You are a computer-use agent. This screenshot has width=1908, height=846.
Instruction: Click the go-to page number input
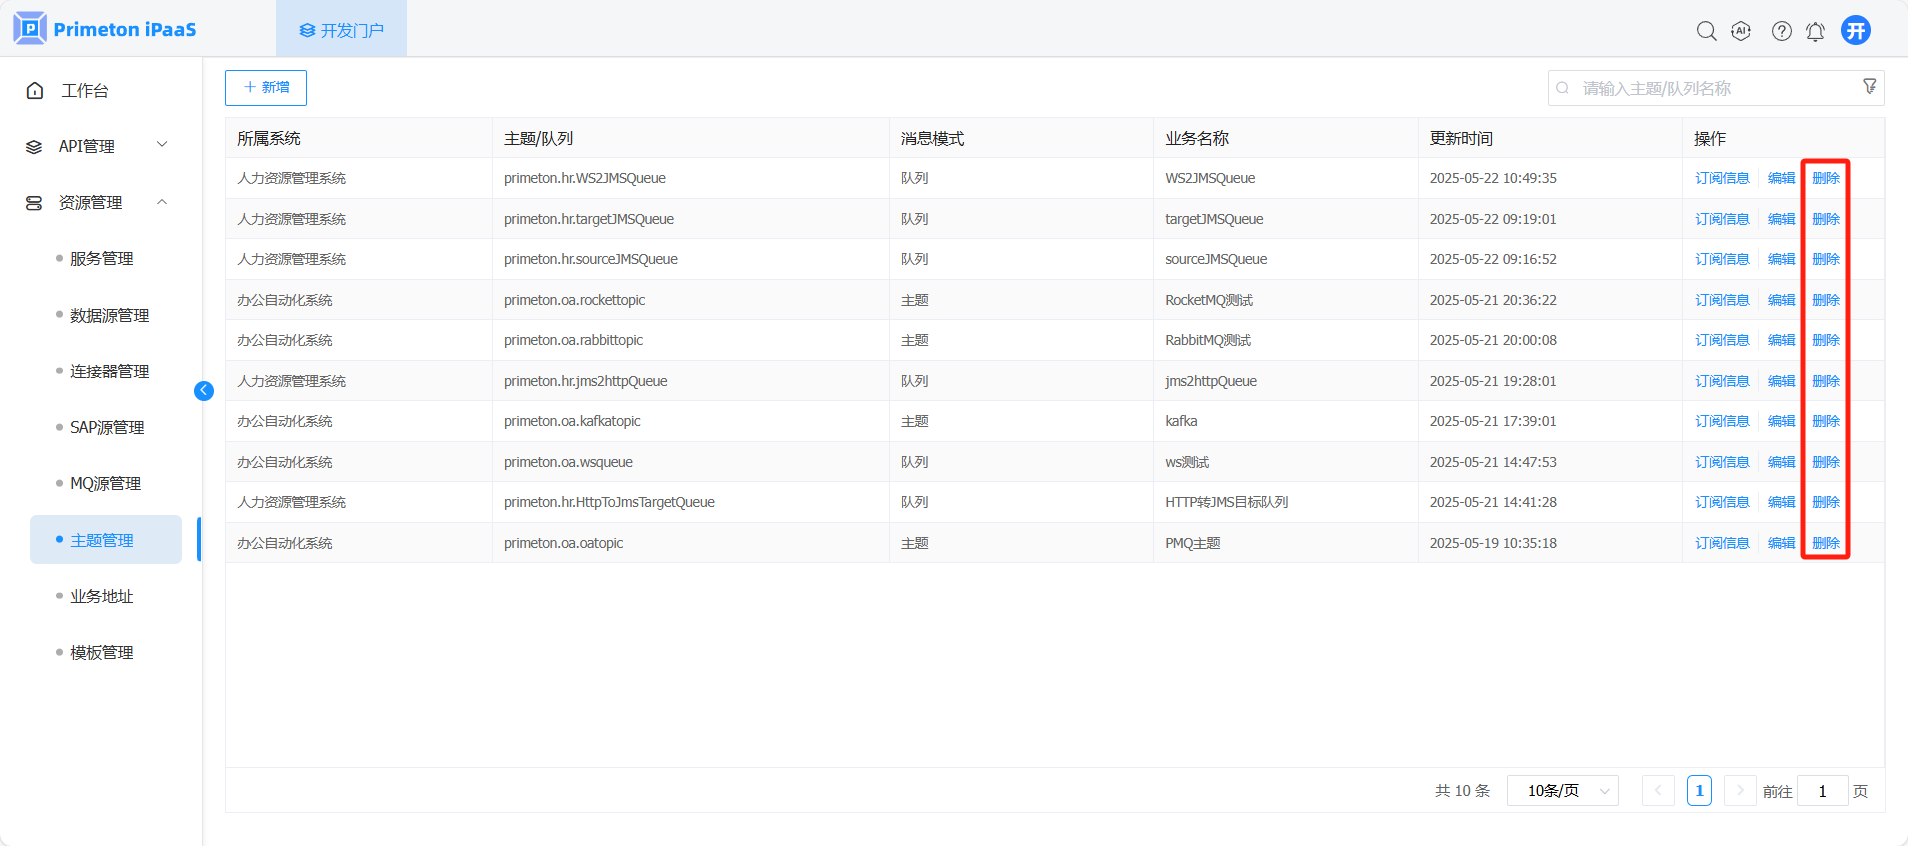coord(1822,791)
